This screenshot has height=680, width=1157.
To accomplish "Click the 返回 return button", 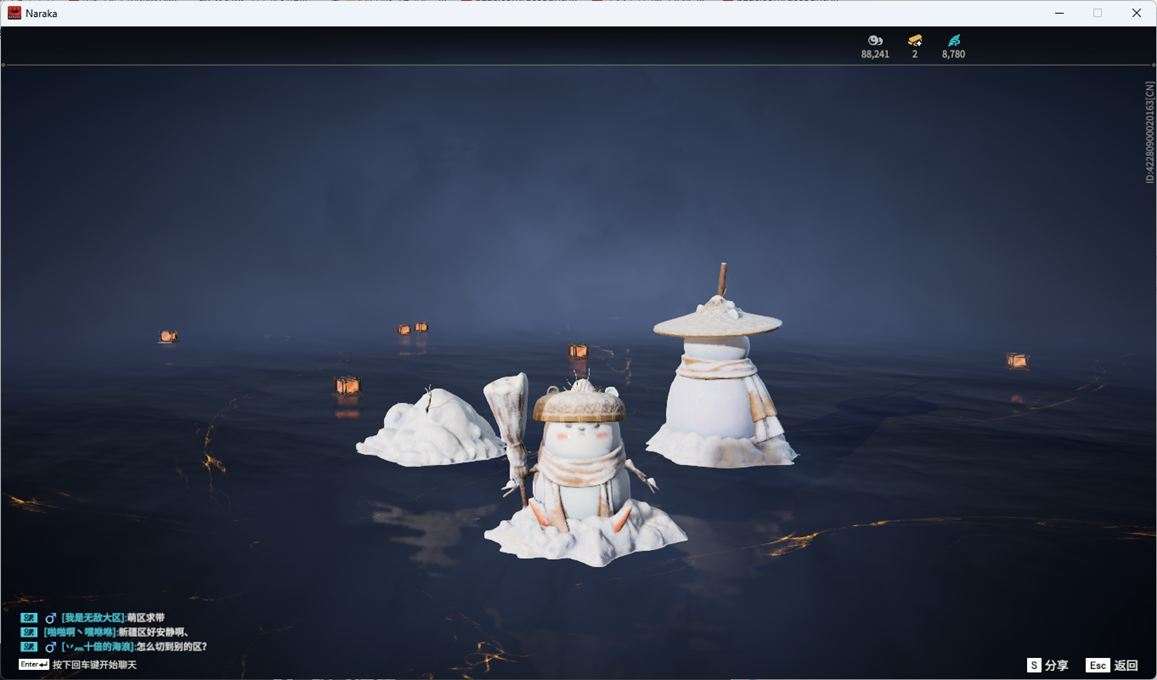I will pyautogui.click(x=1125, y=665).
